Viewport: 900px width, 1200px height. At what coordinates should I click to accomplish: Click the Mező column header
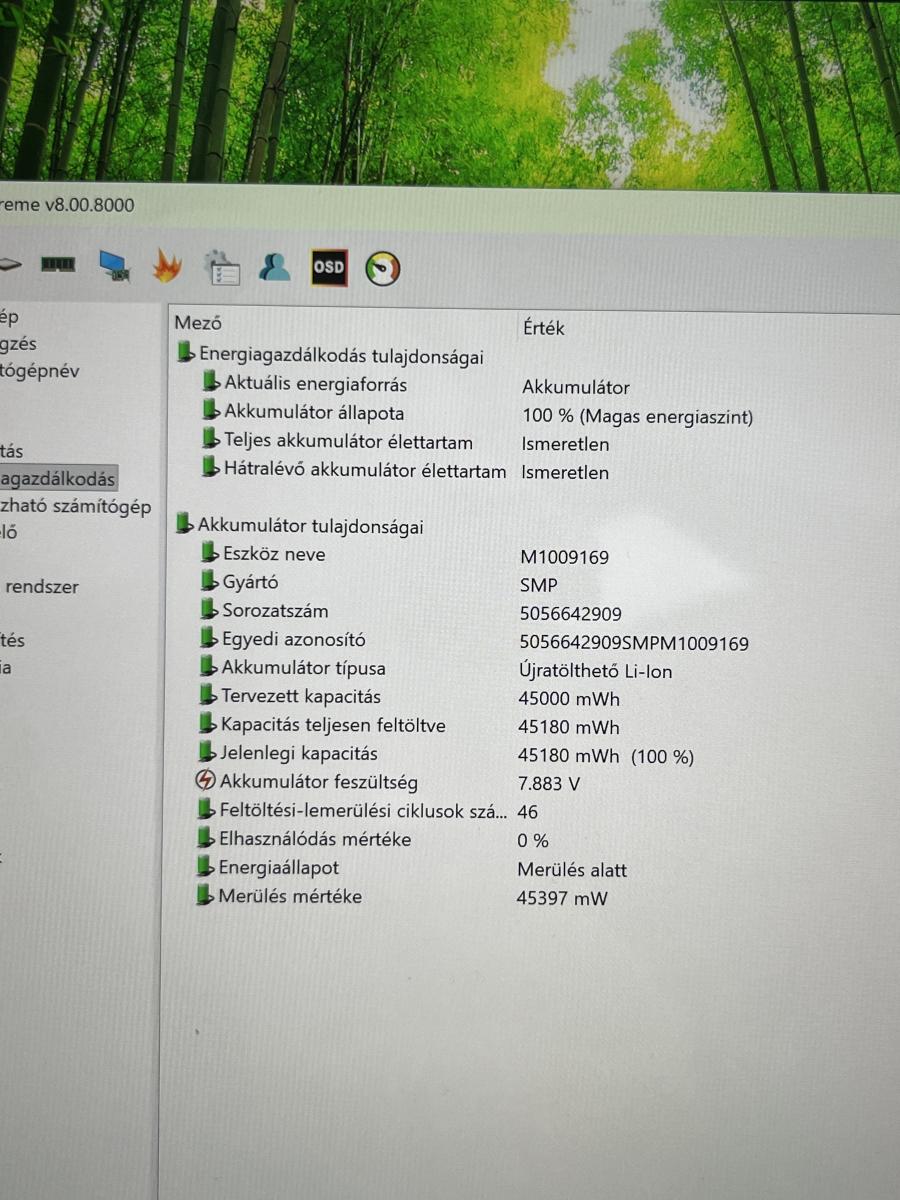click(198, 323)
